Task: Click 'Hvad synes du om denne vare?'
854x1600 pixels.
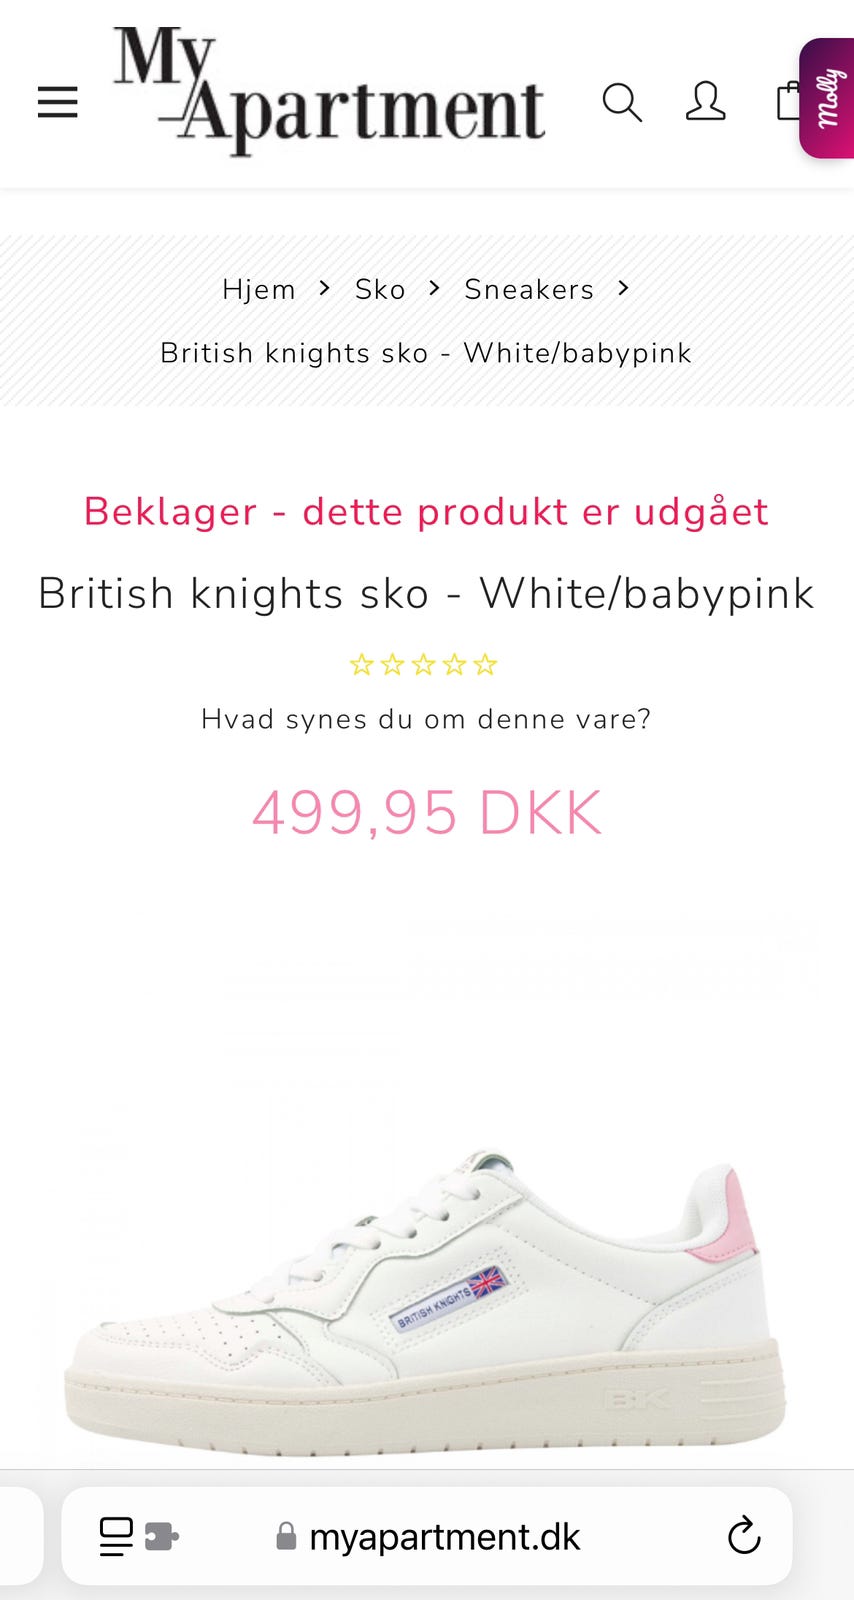Action: pos(426,719)
